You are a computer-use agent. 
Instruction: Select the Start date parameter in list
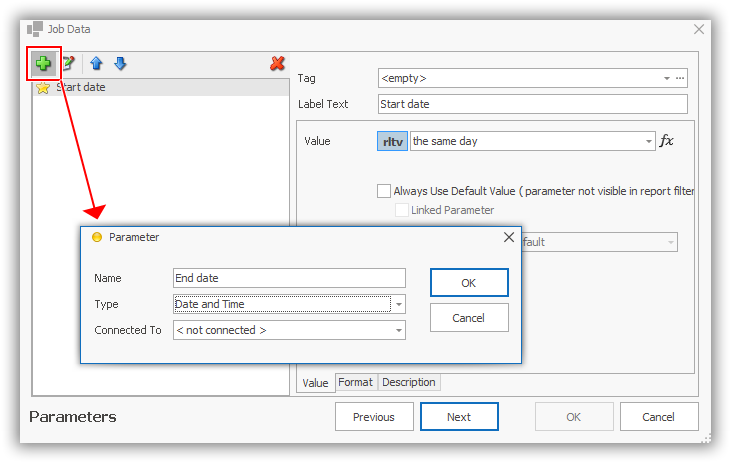80,88
